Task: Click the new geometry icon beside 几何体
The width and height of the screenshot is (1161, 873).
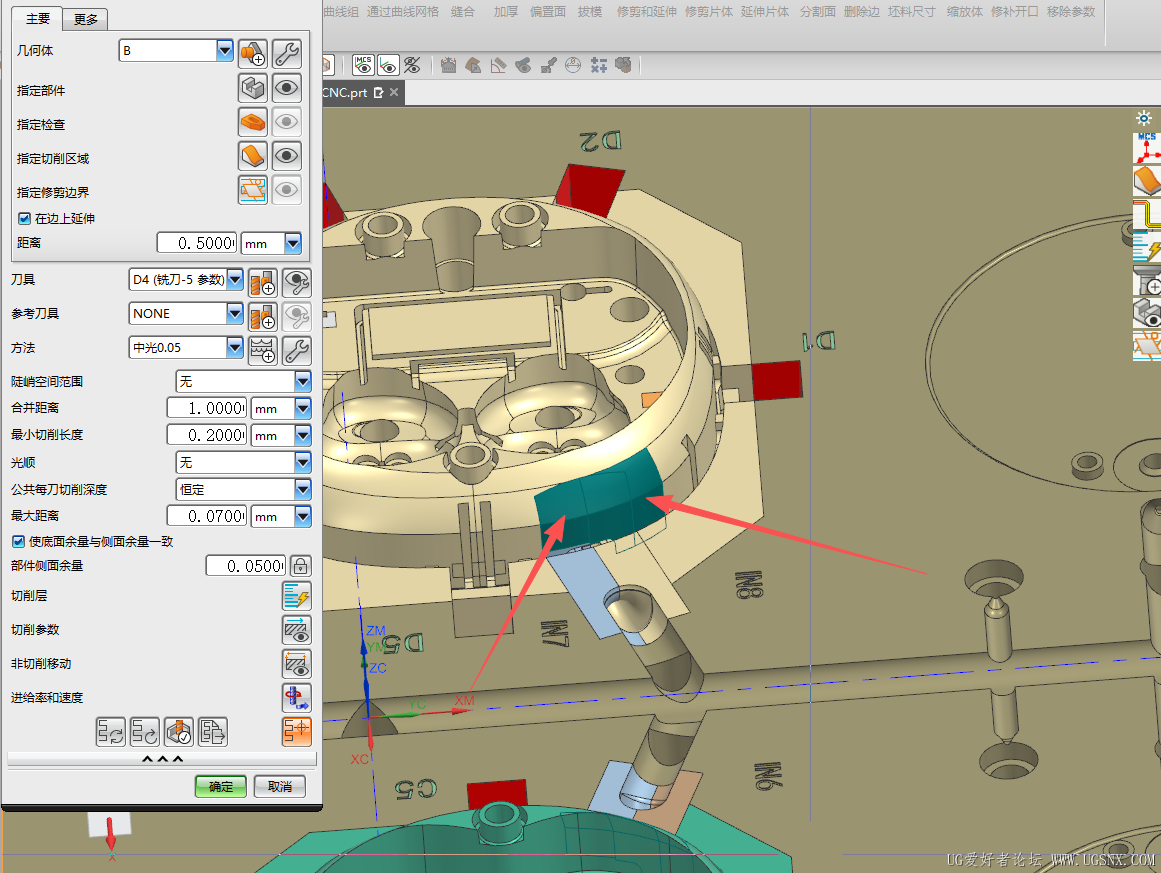Action: pos(252,53)
